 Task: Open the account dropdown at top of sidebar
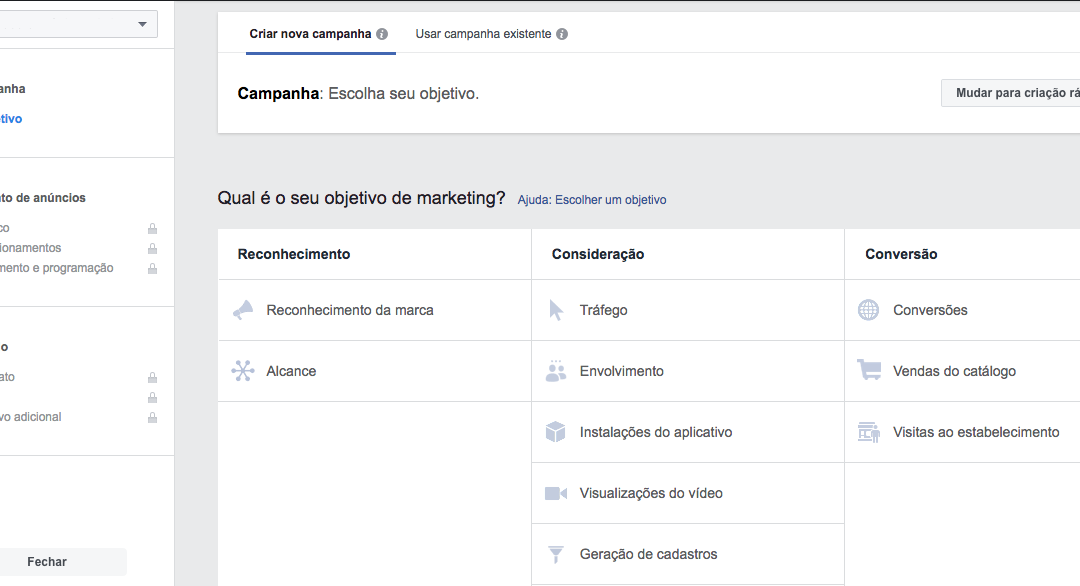pos(79,24)
